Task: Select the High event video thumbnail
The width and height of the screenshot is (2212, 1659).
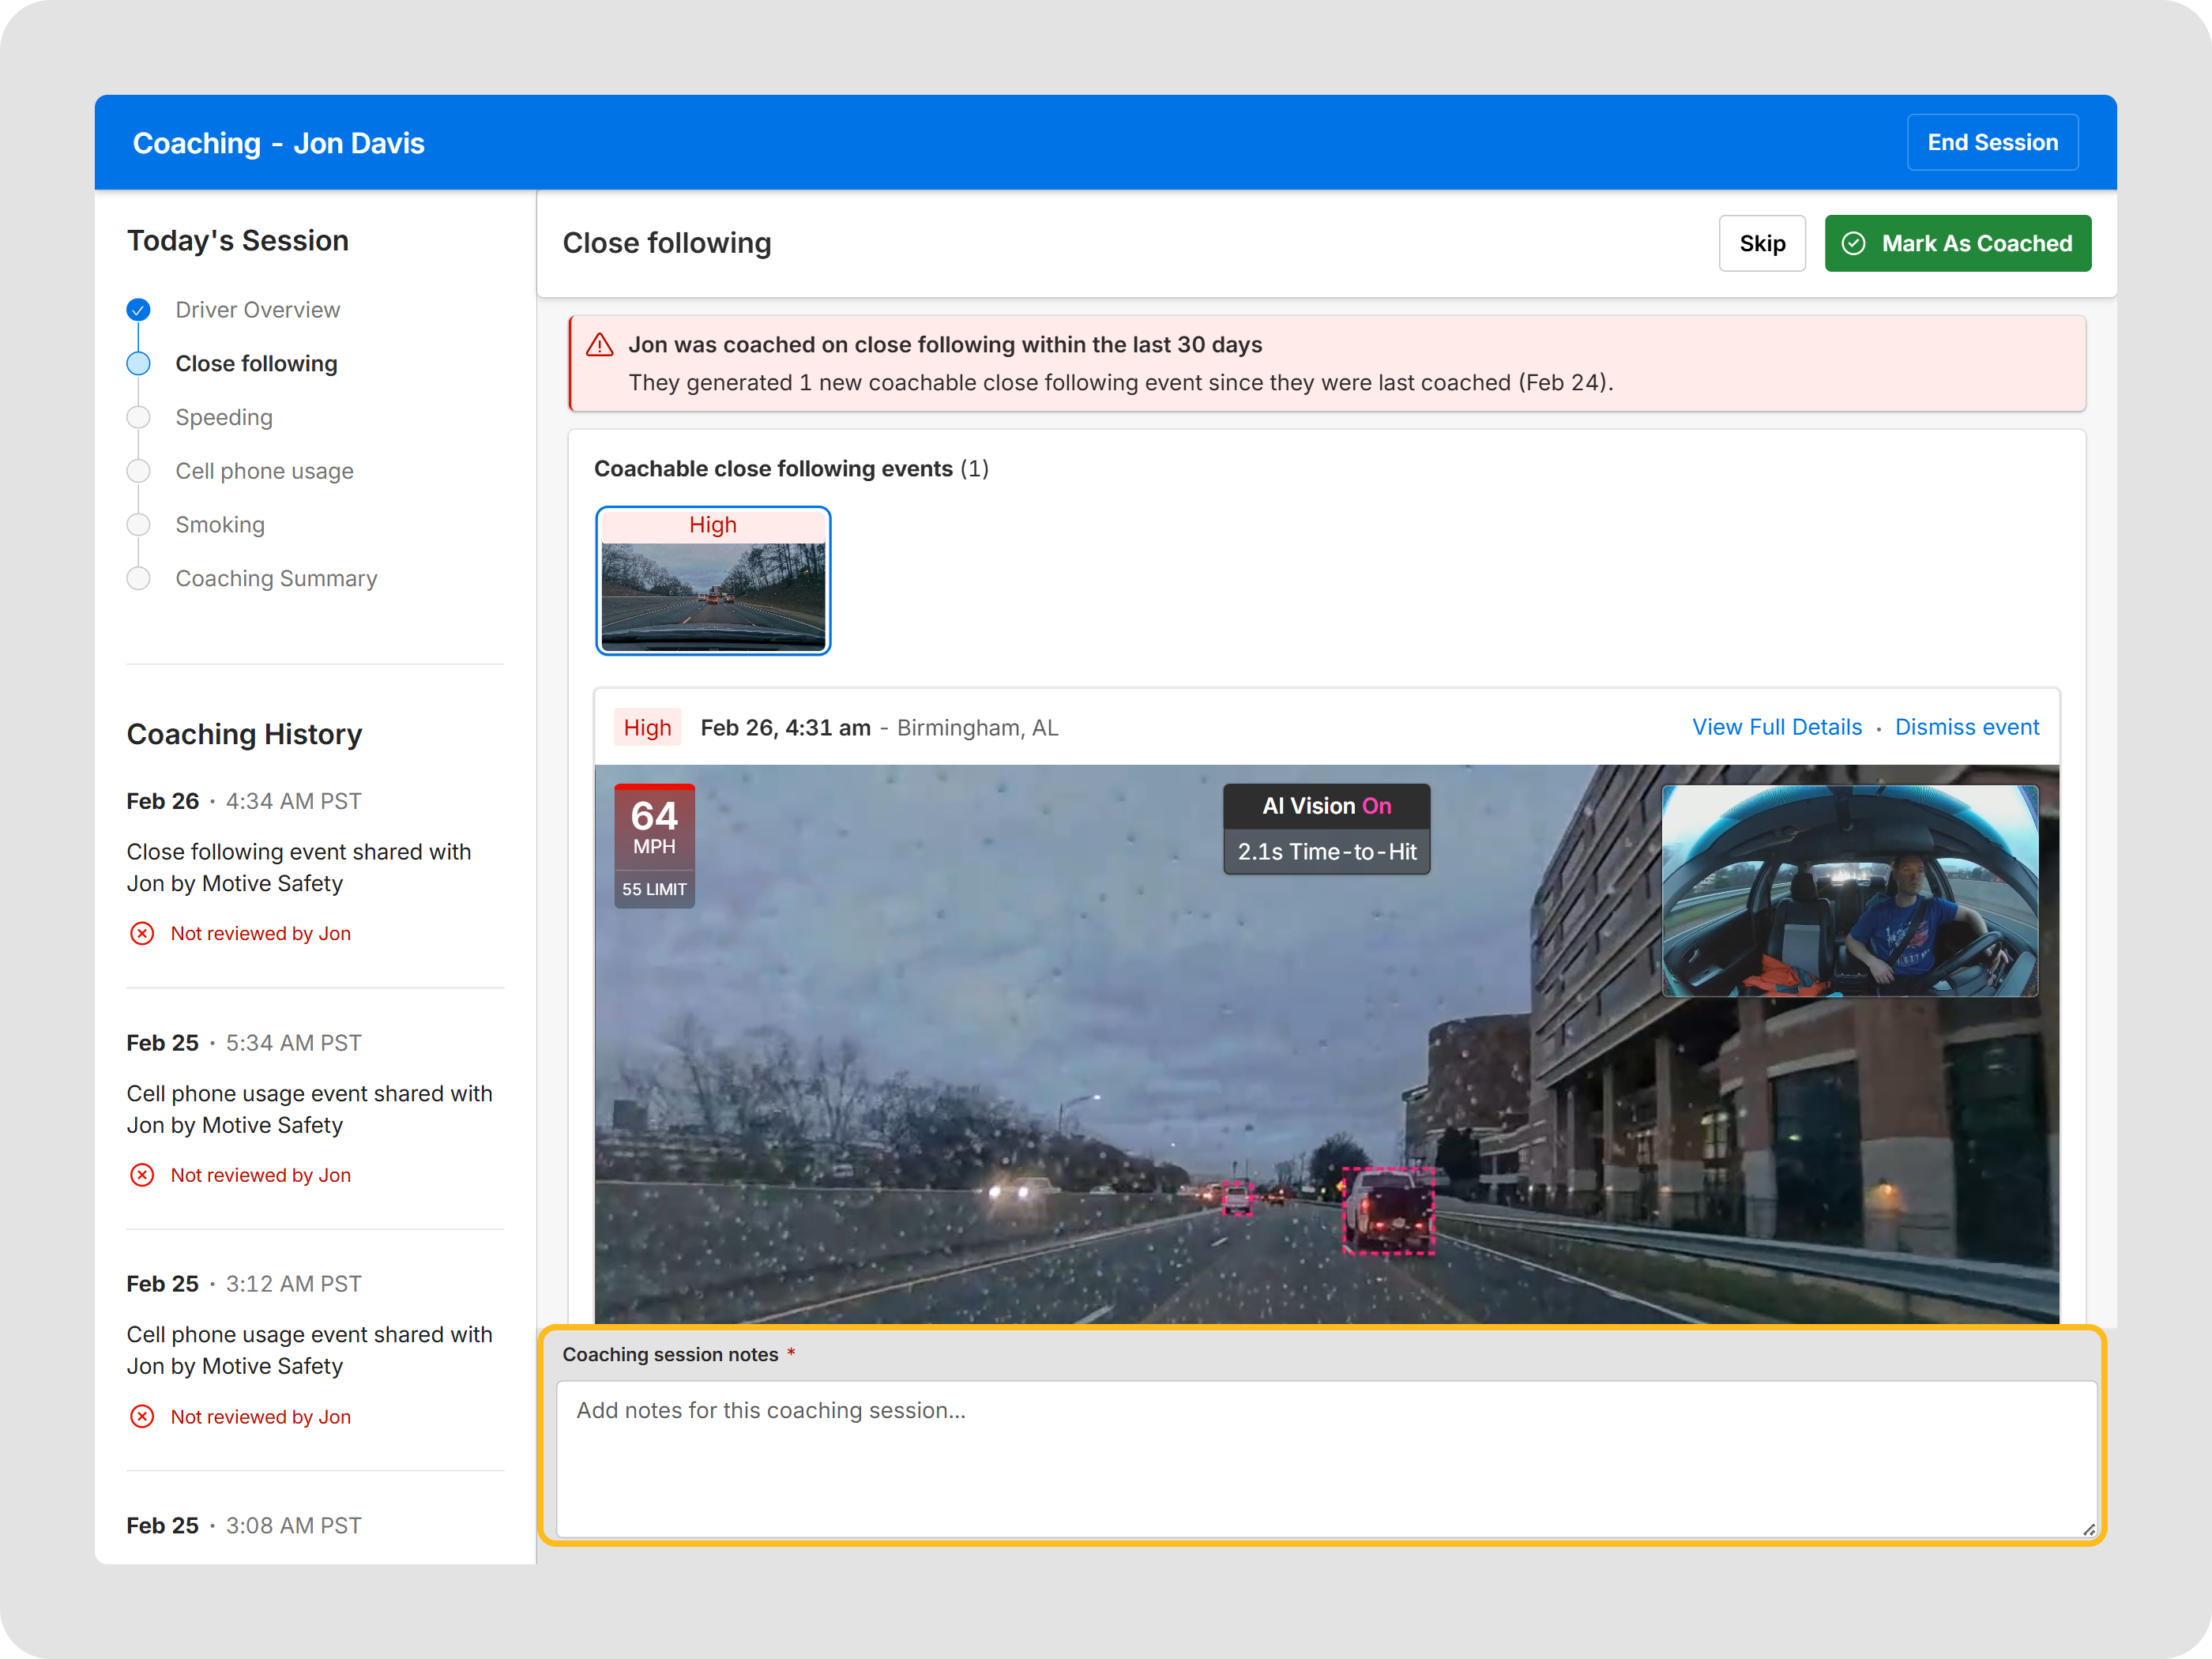Action: (x=713, y=581)
